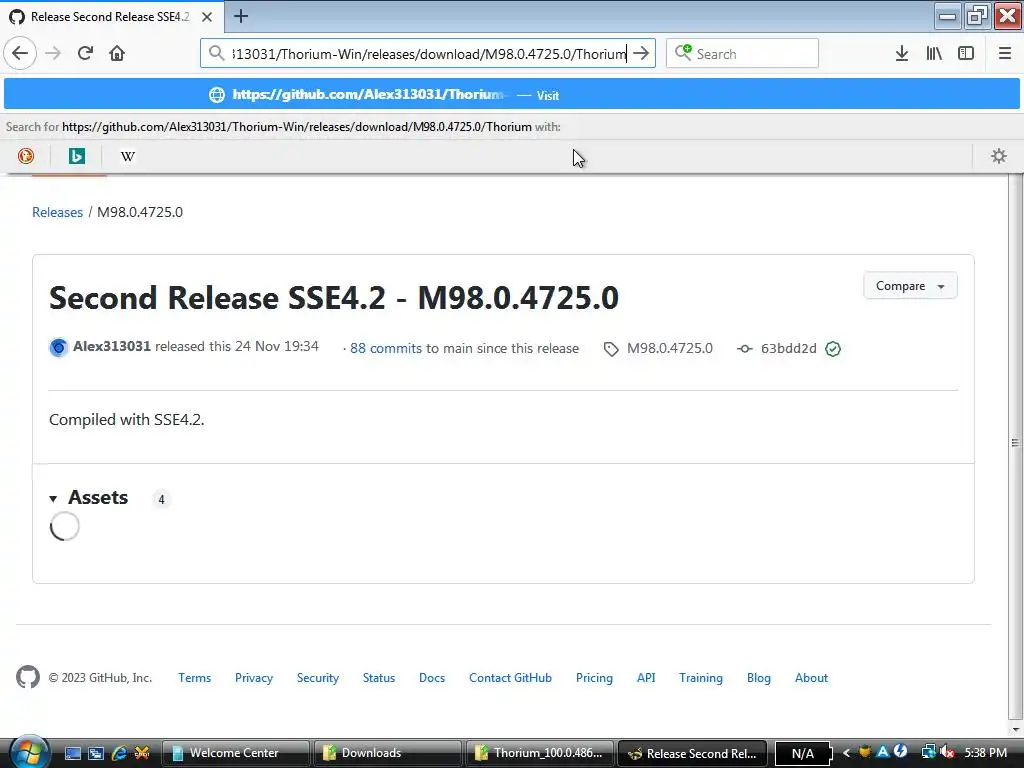
Task: Switch to Downloads taskbar window
Action: tap(387, 753)
